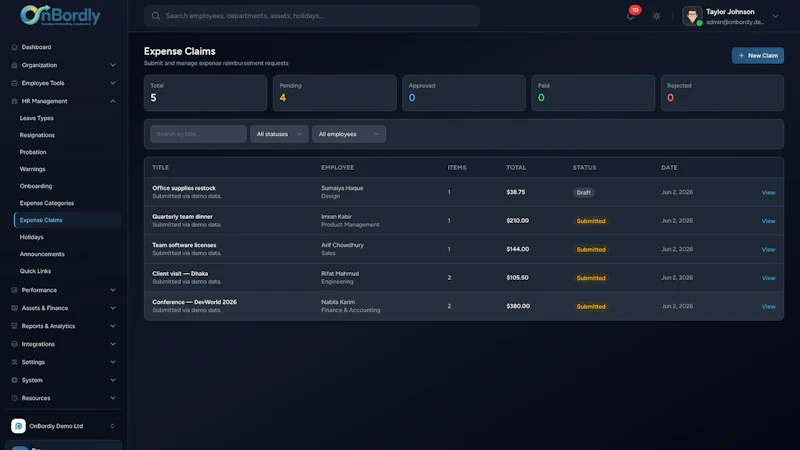Image resolution: width=800 pixels, height=450 pixels.
Task: Open the All statuses dropdown
Action: 279,134
